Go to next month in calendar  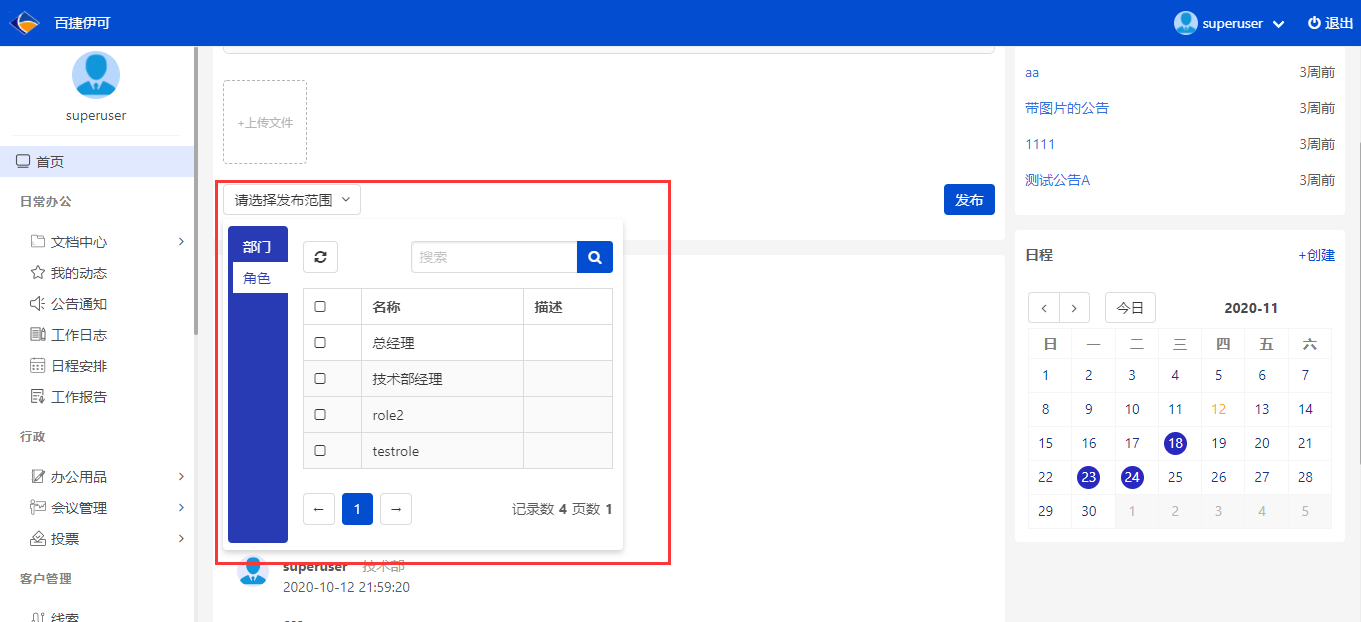1075,308
